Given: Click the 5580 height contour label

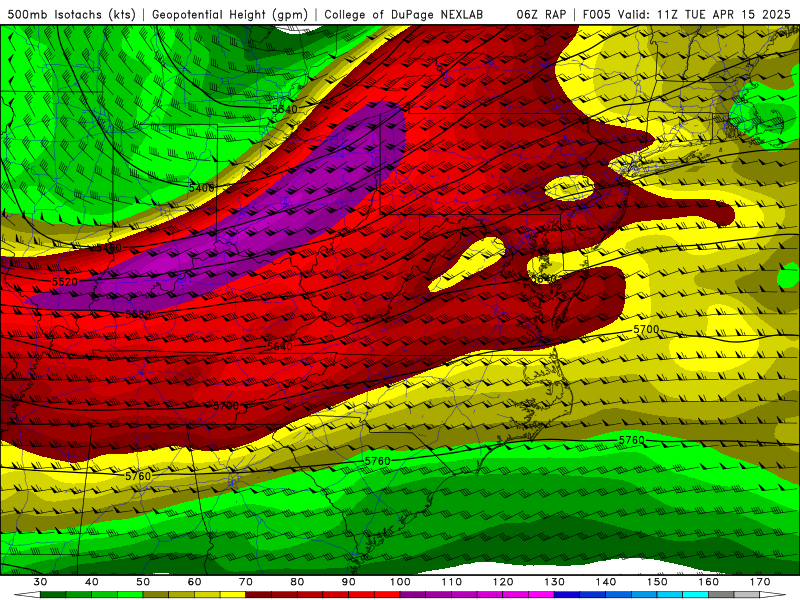Looking at the screenshot, I should pos(138,314).
